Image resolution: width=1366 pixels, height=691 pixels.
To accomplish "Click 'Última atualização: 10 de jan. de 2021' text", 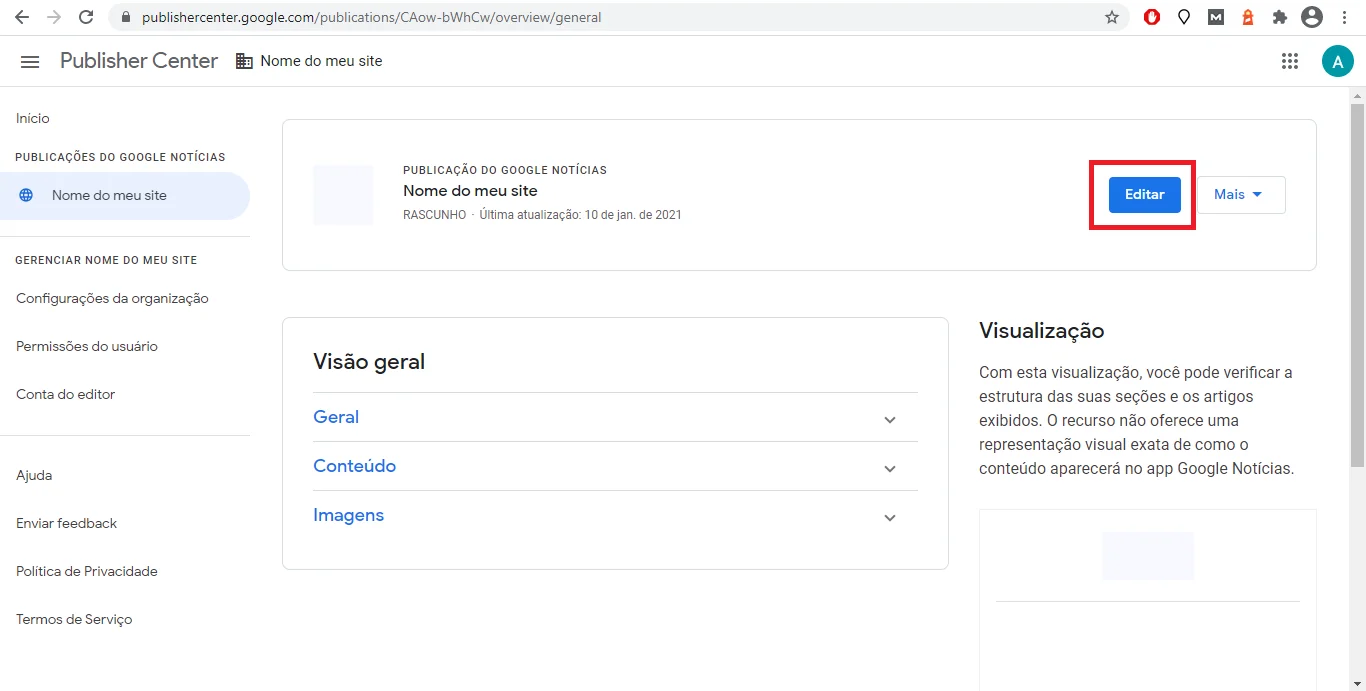I will tap(581, 215).
